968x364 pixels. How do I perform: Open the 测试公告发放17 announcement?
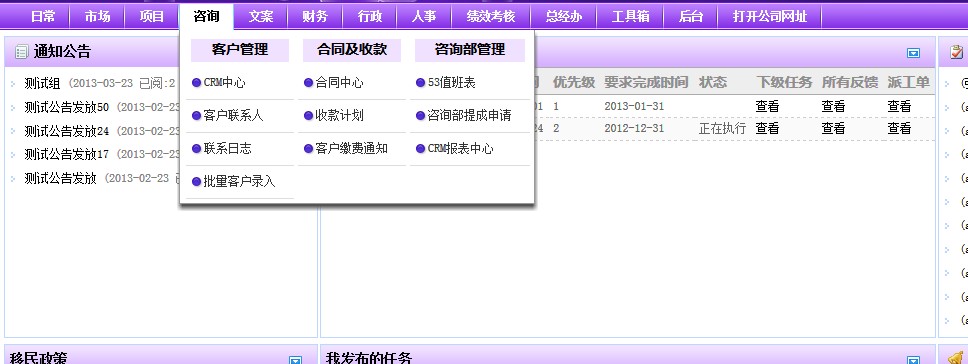[67, 154]
